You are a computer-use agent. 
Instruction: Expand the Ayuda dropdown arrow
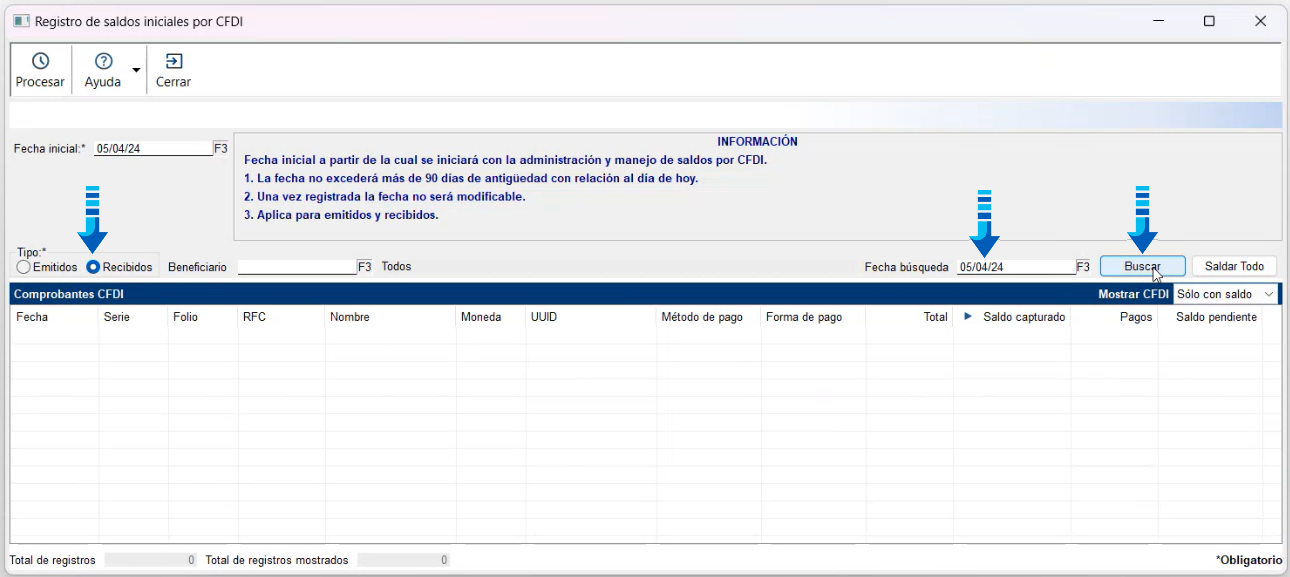[135, 70]
